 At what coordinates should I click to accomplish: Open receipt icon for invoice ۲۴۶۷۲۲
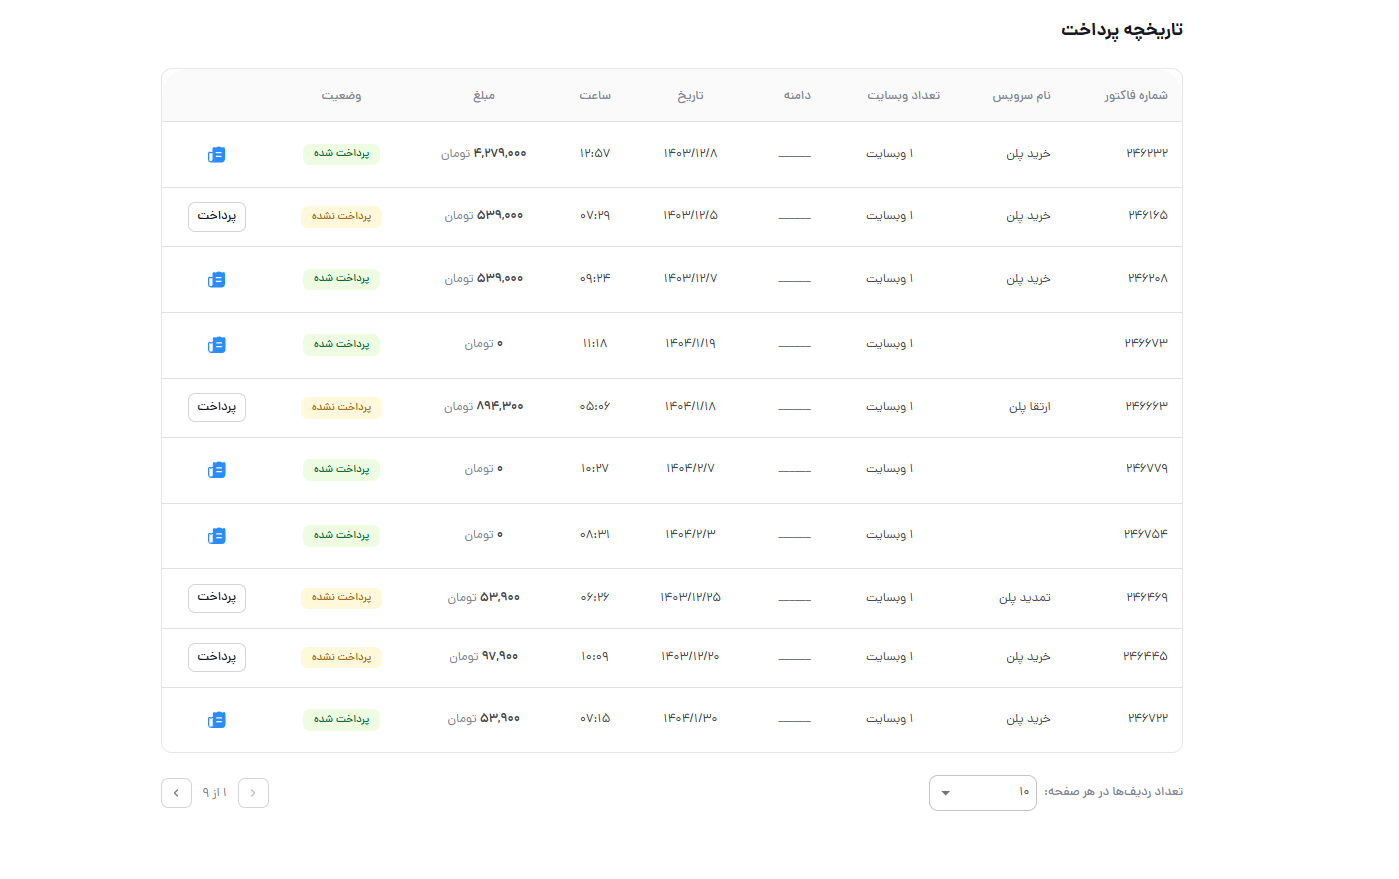(216, 720)
